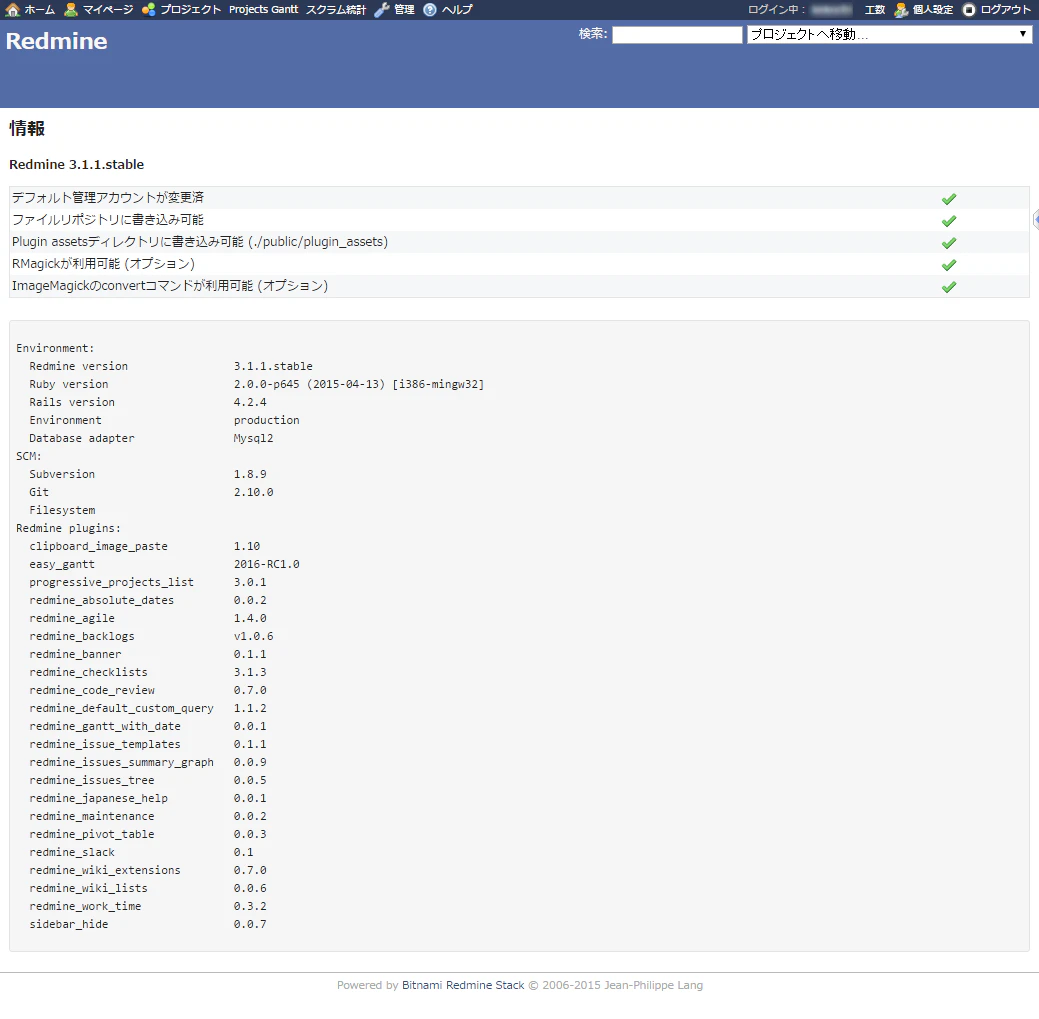Click the redmine_agile plugin name
Screen dimensions: 1039x1019
[x=72, y=618]
